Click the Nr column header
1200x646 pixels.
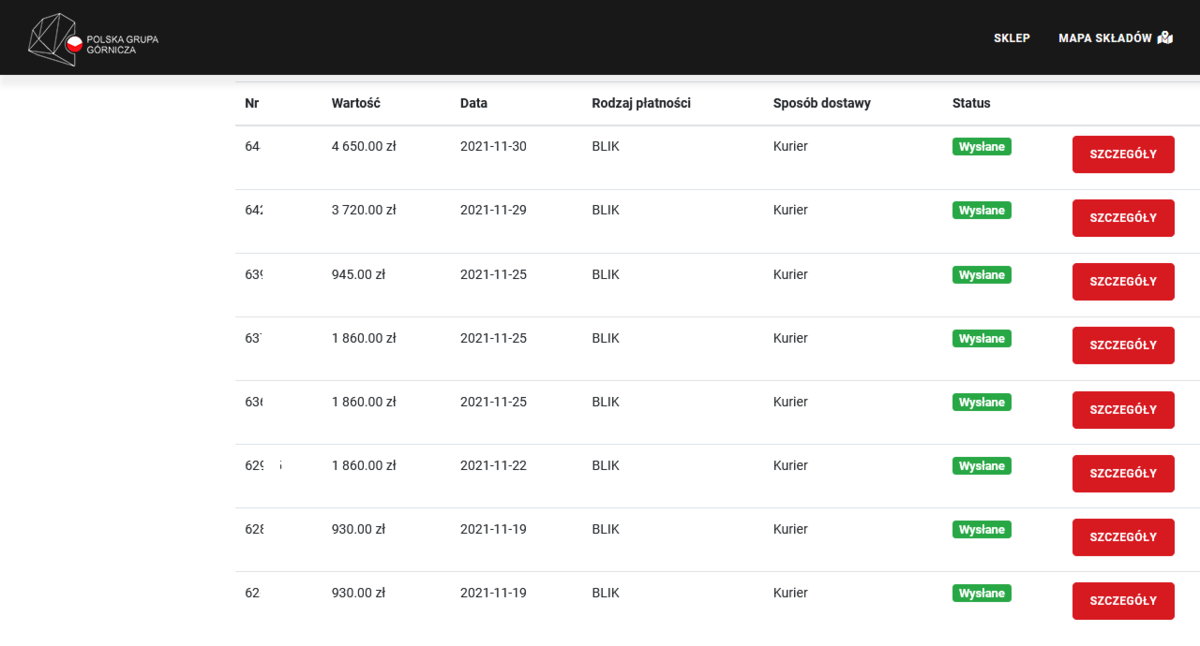point(252,103)
